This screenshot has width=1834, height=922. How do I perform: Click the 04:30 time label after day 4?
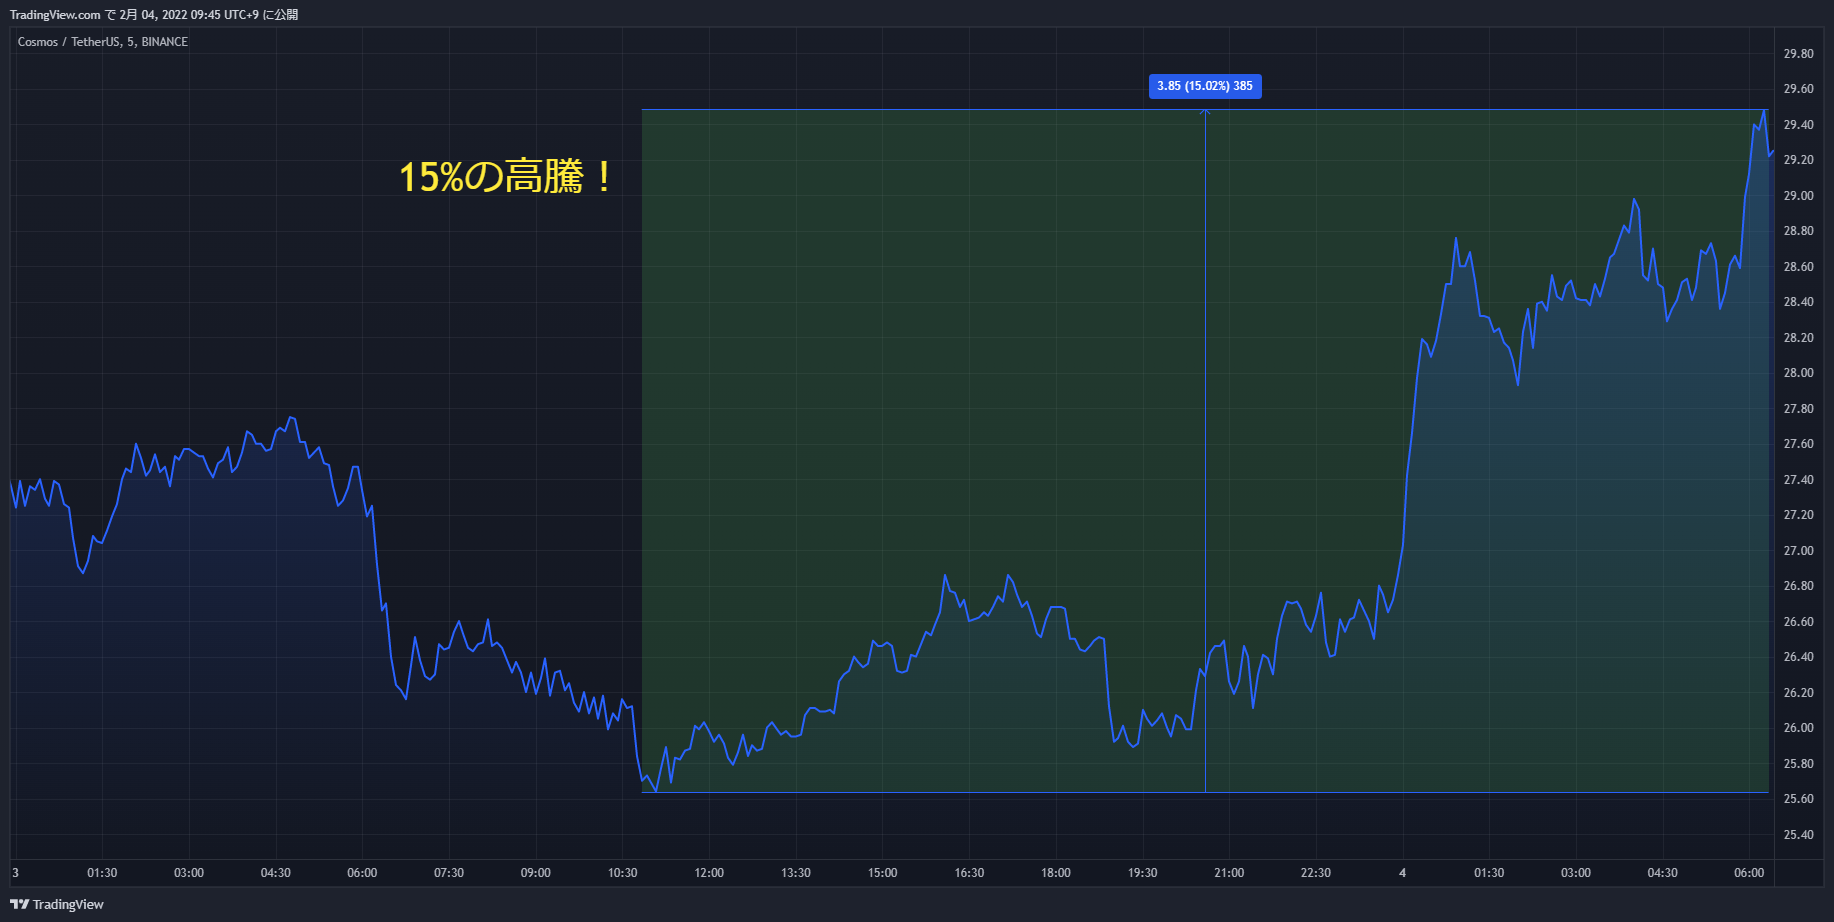1663,873
